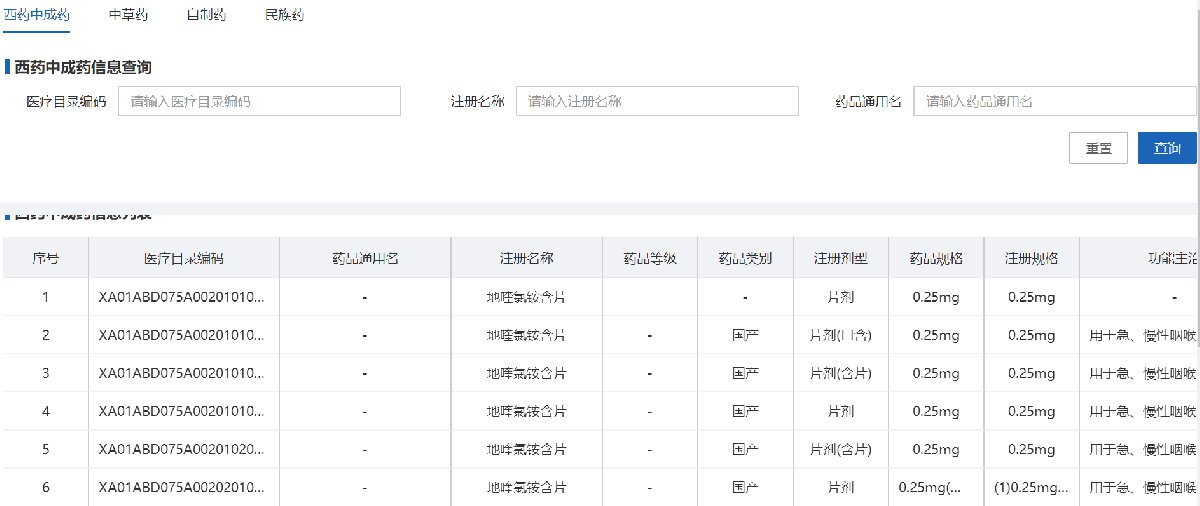Click 片剂(口含) cell in row 2
The image size is (1200, 506).
click(840, 335)
